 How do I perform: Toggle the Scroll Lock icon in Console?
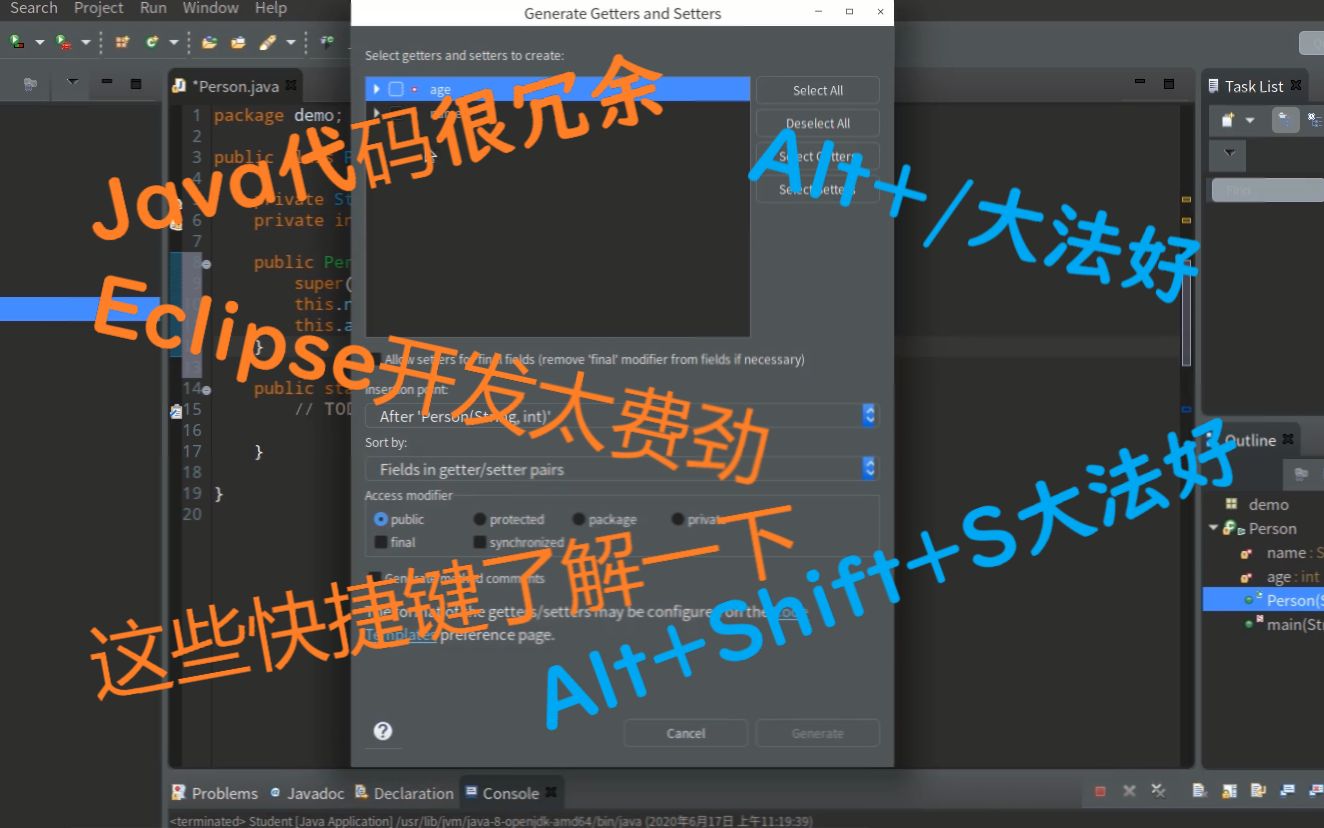pos(1229,791)
